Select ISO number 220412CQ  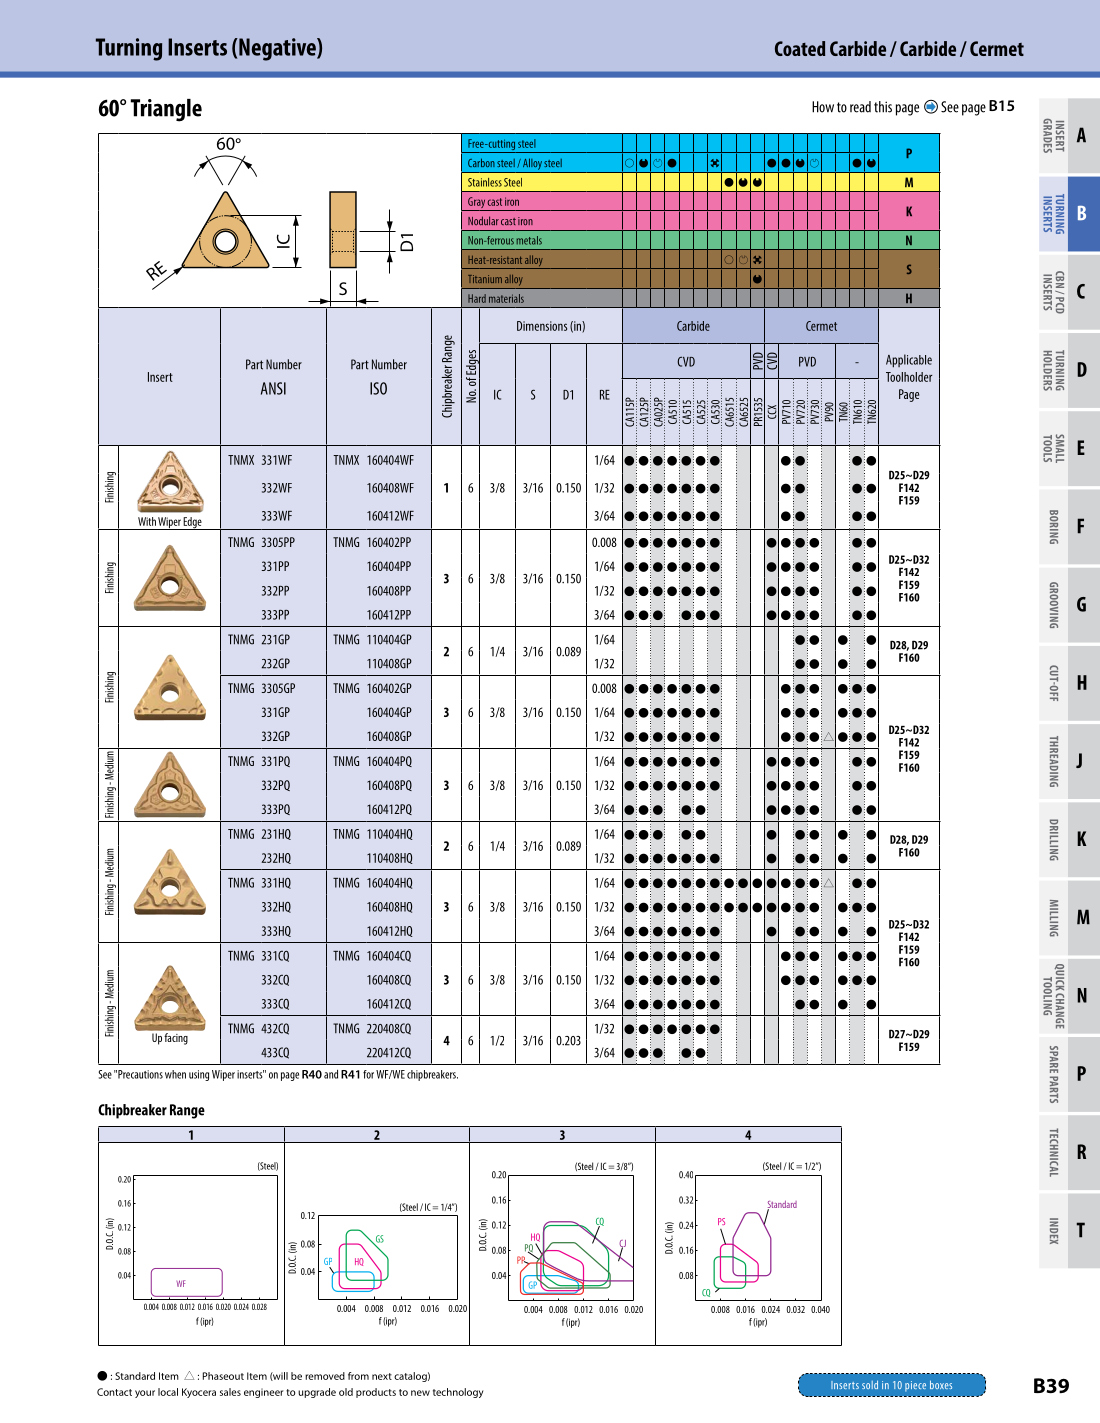click(x=388, y=1053)
